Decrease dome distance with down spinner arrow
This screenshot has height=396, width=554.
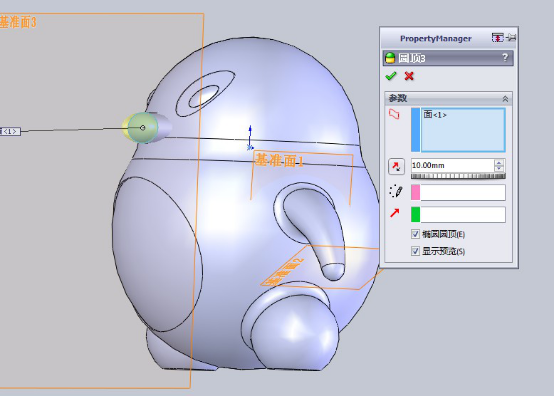coord(499,168)
